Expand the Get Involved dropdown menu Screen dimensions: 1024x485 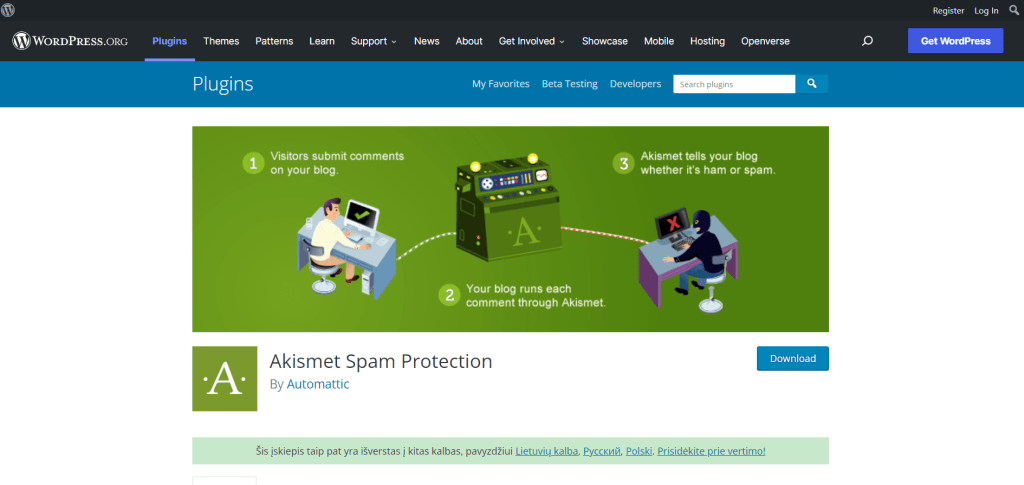532,41
